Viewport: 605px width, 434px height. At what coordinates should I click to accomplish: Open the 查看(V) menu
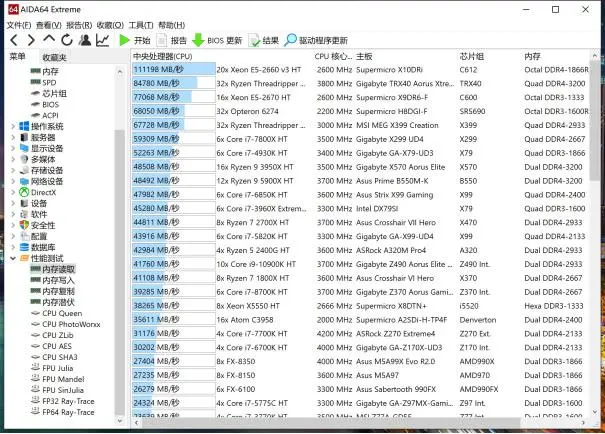(x=49, y=25)
